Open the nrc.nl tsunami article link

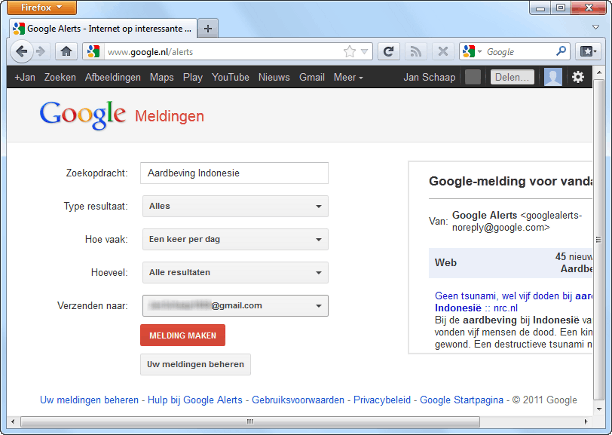click(513, 302)
